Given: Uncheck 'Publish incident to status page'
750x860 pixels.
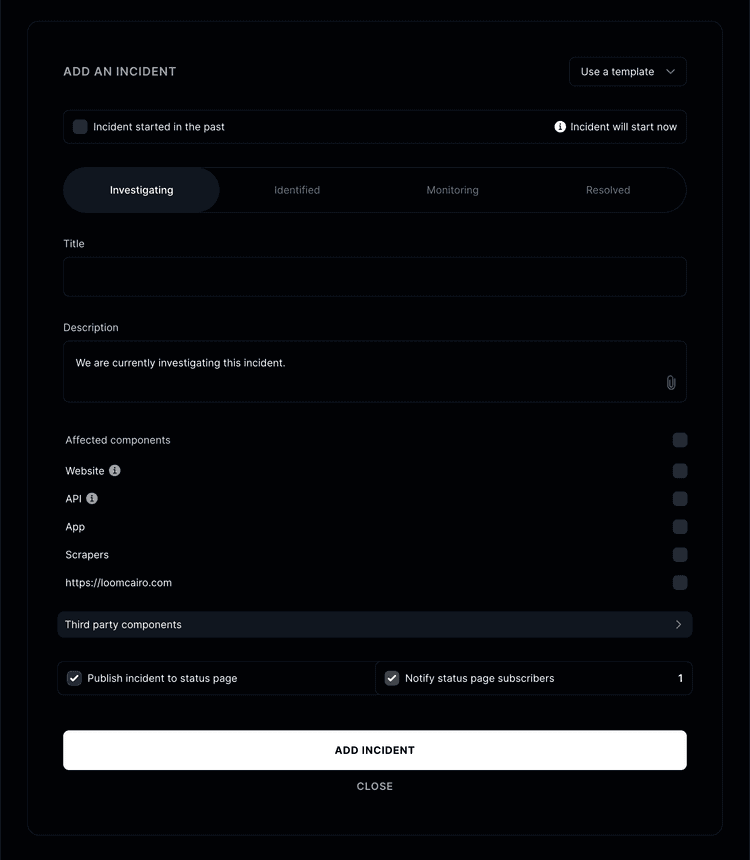Looking at the screenshot, I should click(74, 678).
